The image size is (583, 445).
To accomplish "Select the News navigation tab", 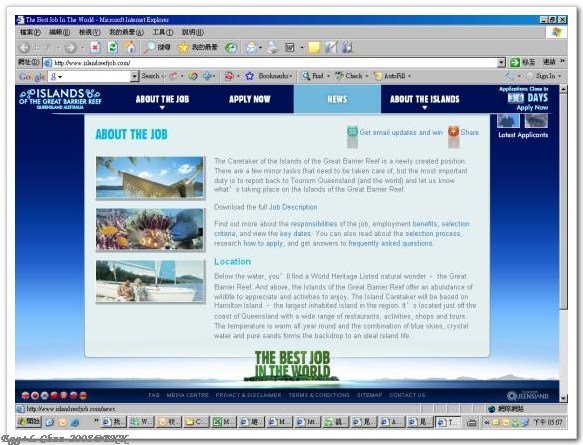I will click(x=337, y=99).
